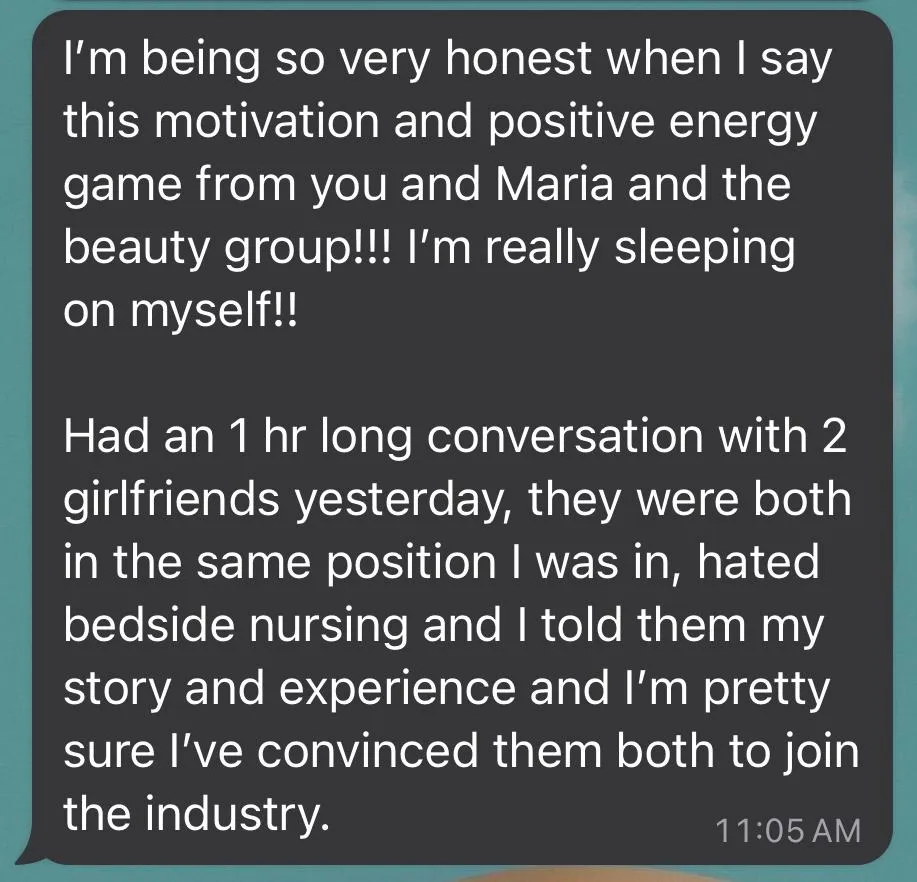This screenshot has width=917, height=882.
Task: Click the "on myself!!" line
Action: (x=180, y=313)
